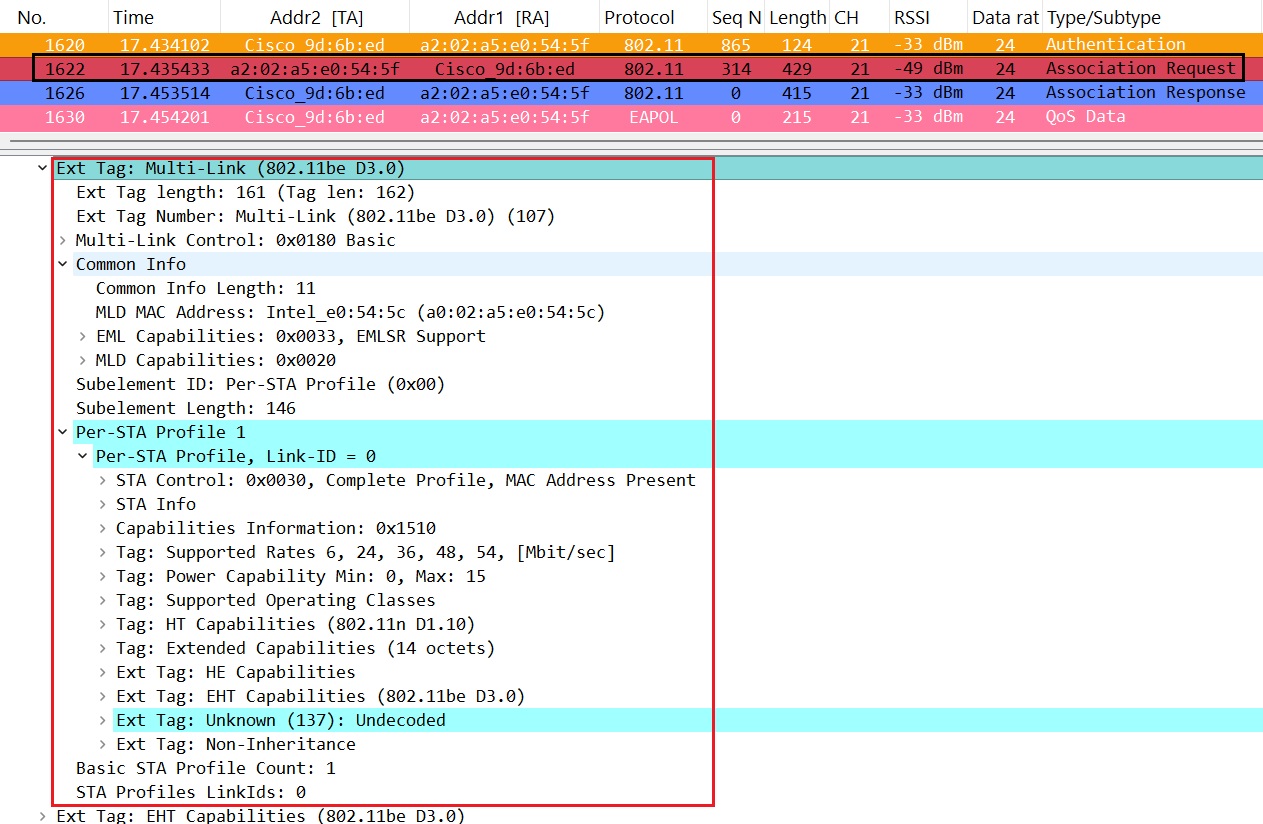Collapse the Ext Tag Multi-Link tree node
The height and width of the screenshot is (824, 1263).
click(42, 168)
